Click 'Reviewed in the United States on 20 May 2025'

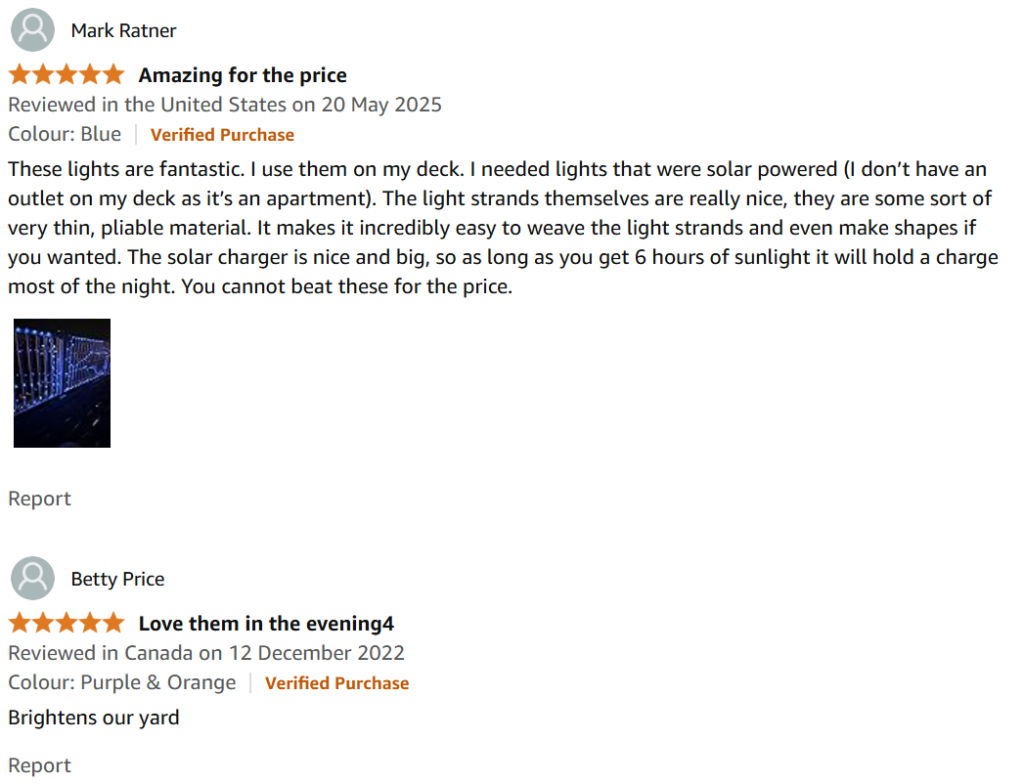pos(225,105)
